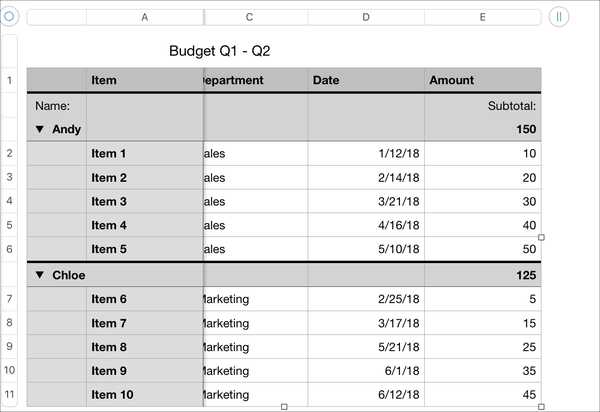The height and width of the screenshot is (412, 600).
Task: Click the column resize handle with two bars
Action: 559,17
